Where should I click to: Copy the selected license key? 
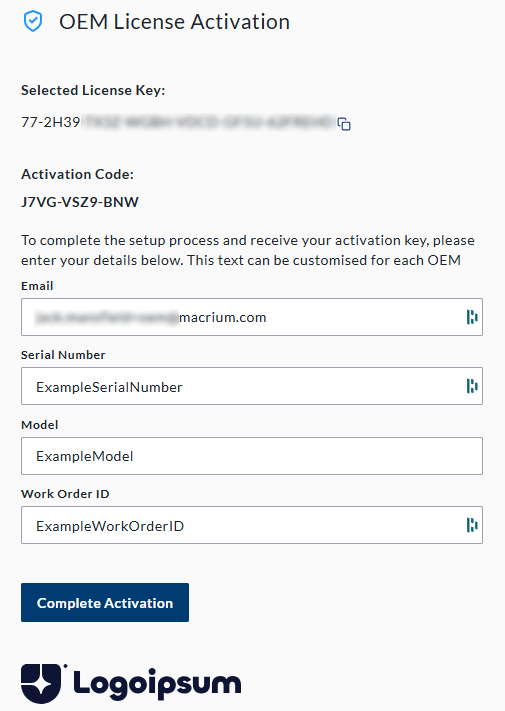click(x=344, y=124)
